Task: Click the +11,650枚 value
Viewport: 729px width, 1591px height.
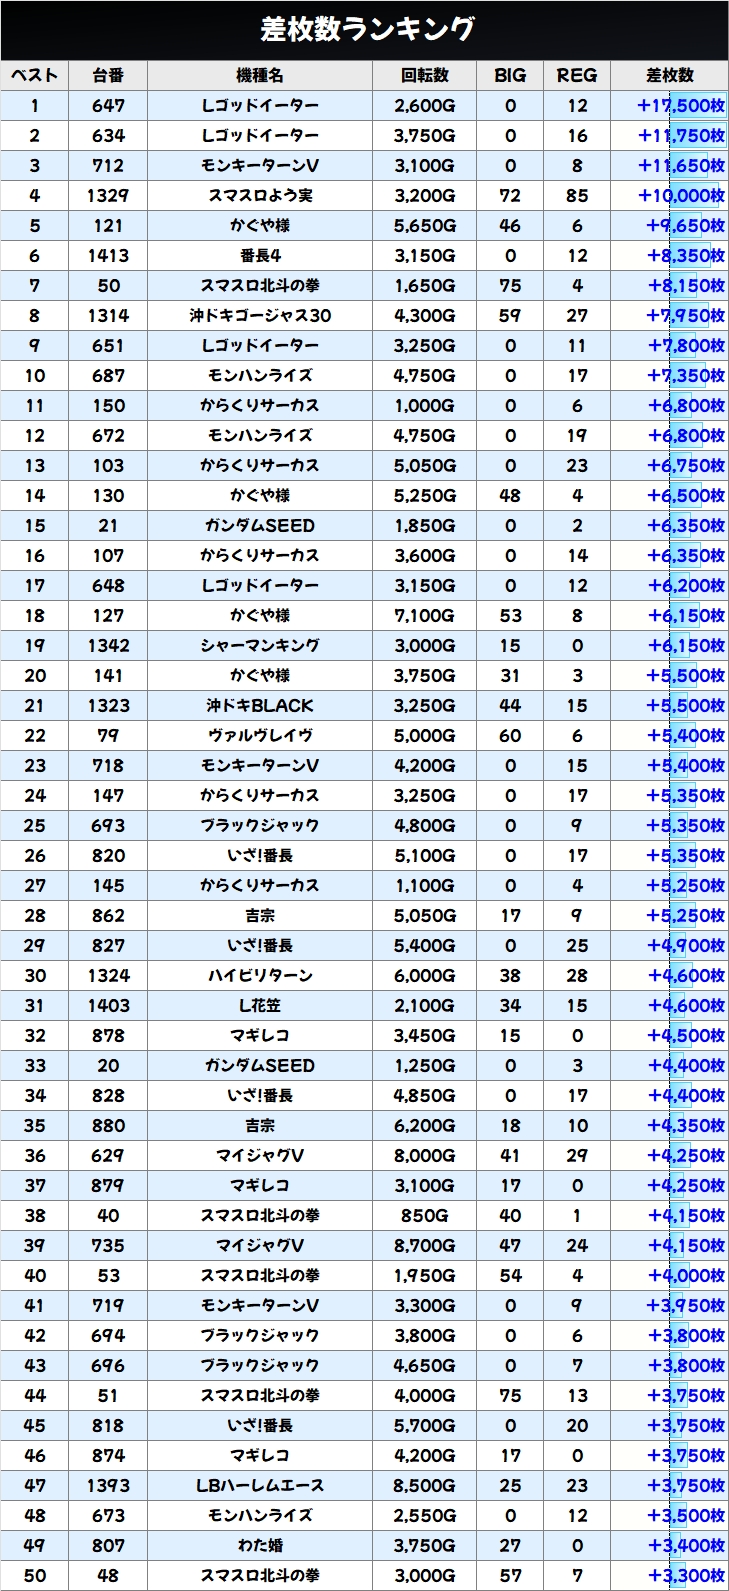Action: coord(681,165)
